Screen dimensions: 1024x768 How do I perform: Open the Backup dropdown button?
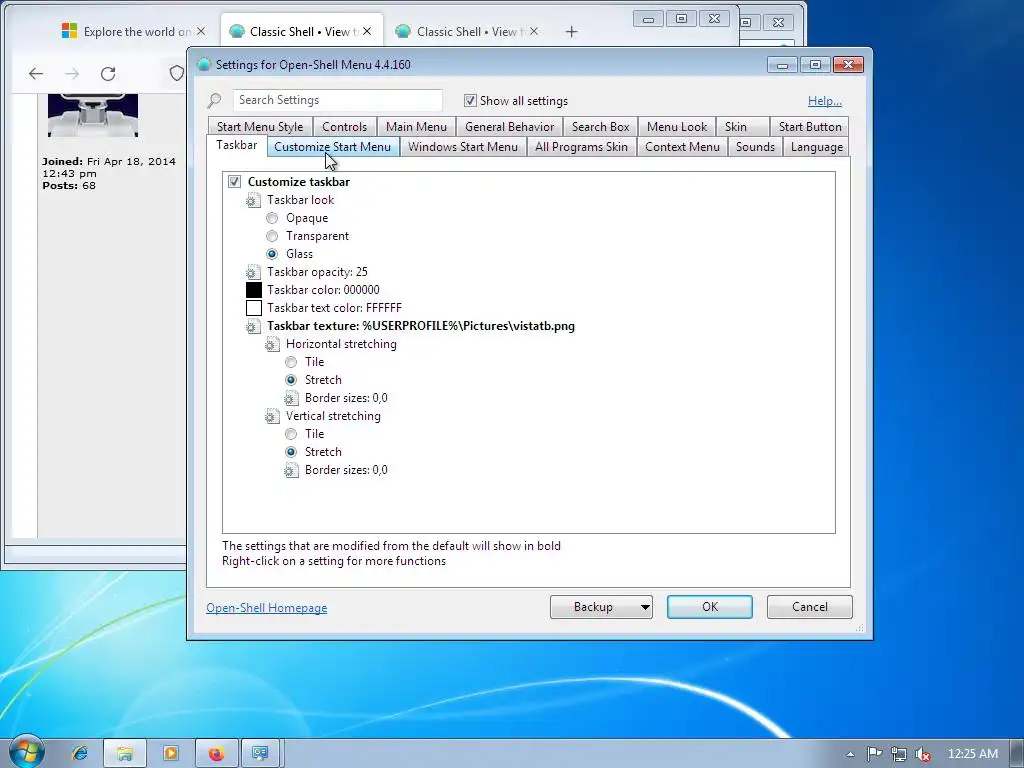601,607
